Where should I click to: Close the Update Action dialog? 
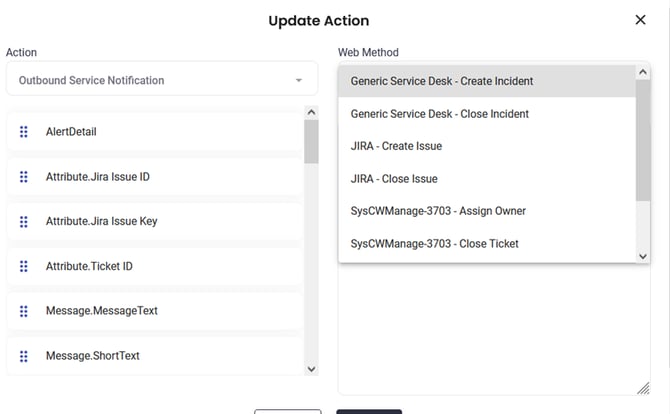click(640, 20)
